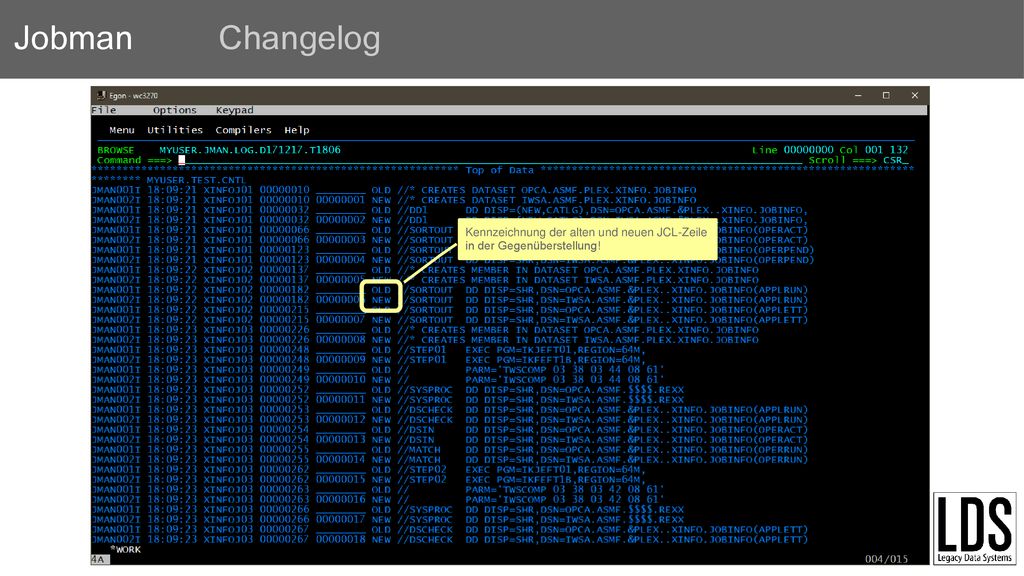Click NEW line CREATES DATASET IWSA.ASMF.PLEX.XINFO.JOBINFO

pyautogui.click(x=394, y=200)
